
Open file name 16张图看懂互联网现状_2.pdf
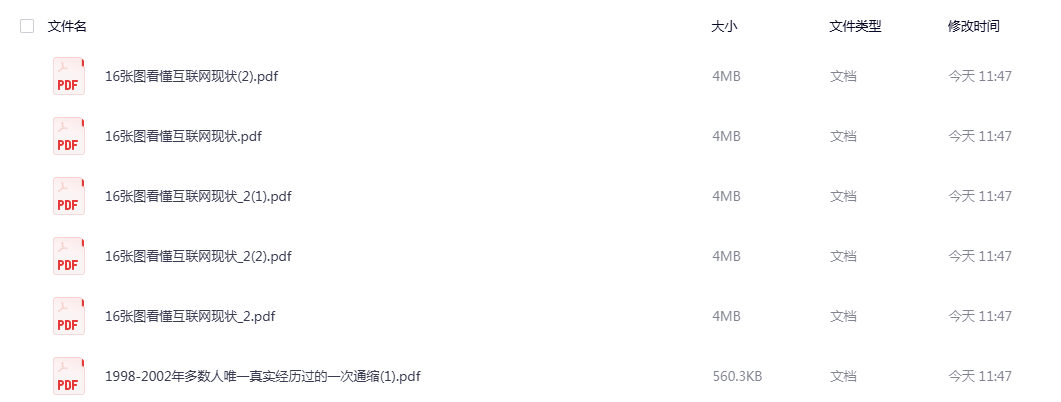190,317
